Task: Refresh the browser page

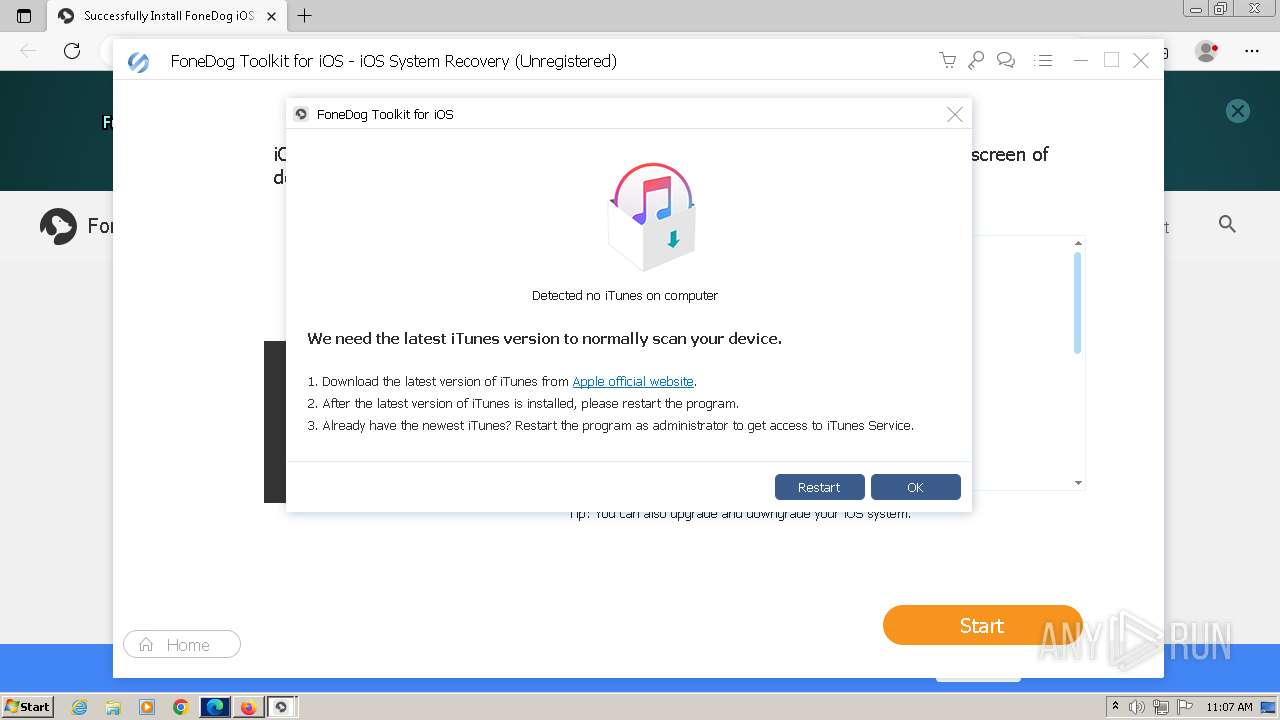Action: pyautogui.click(x=72, y=50)
